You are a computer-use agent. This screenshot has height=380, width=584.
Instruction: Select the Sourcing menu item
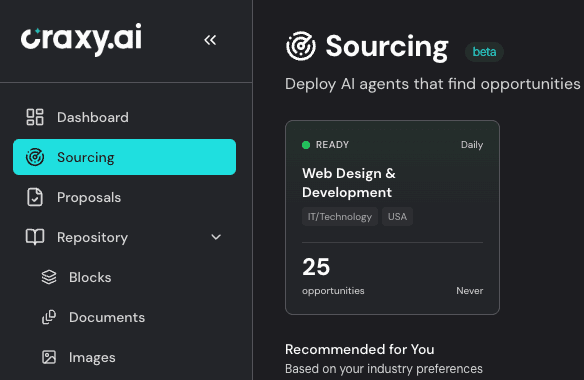[x=124, y=157]
